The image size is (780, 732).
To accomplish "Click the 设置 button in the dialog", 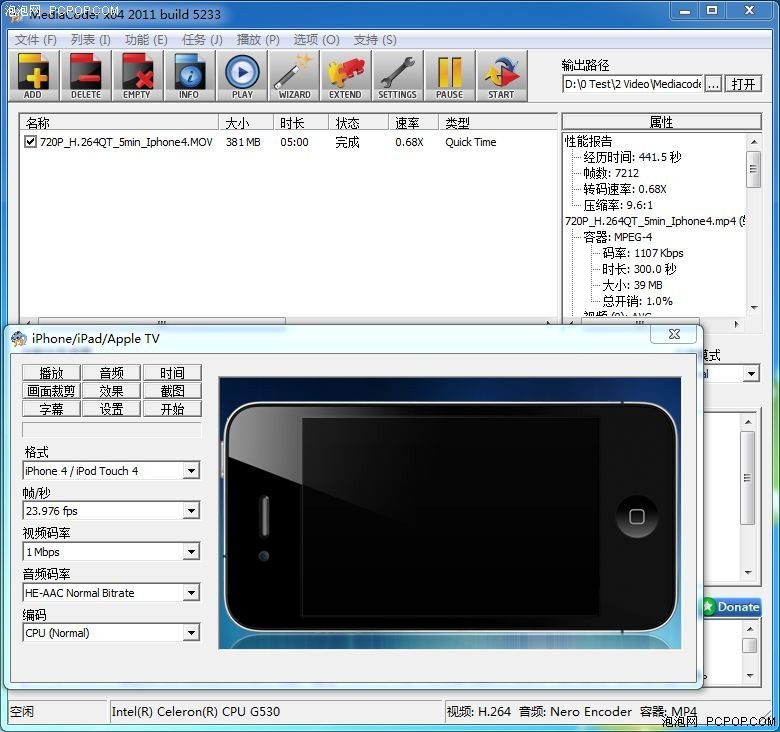I will 111,409.
